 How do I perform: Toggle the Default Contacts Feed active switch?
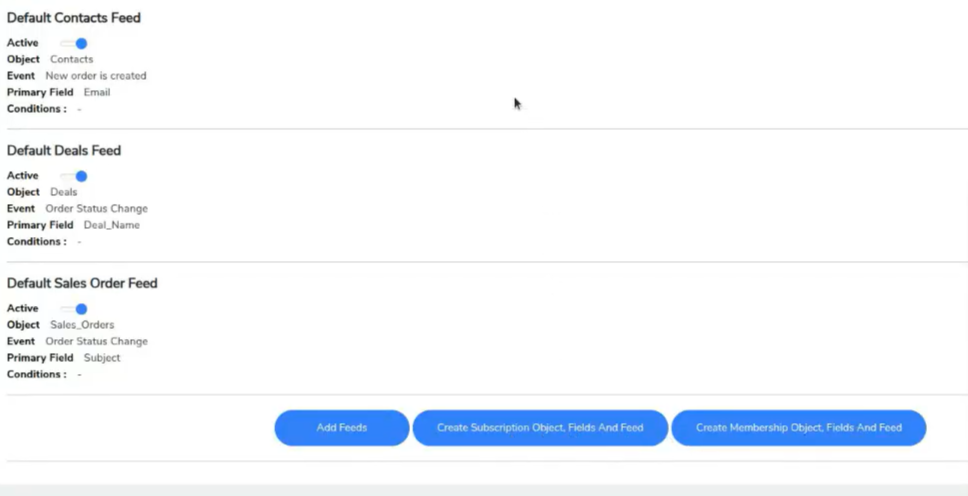click(x=75, y=43)
